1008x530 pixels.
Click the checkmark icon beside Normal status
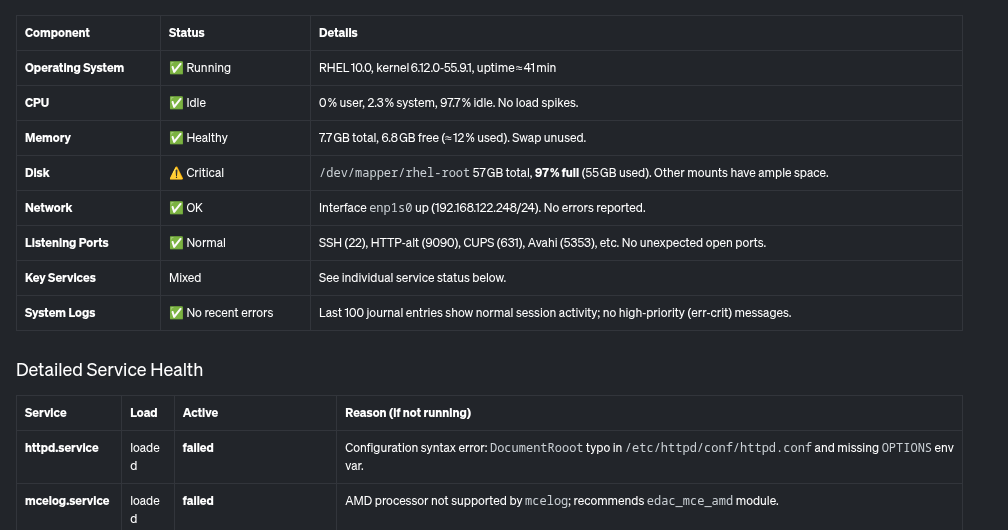pos(176,243)
